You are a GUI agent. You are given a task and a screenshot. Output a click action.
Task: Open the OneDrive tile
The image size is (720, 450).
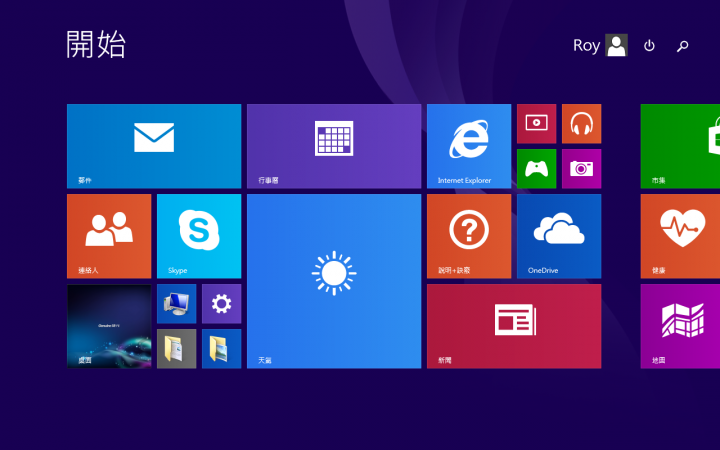(558, 235)
